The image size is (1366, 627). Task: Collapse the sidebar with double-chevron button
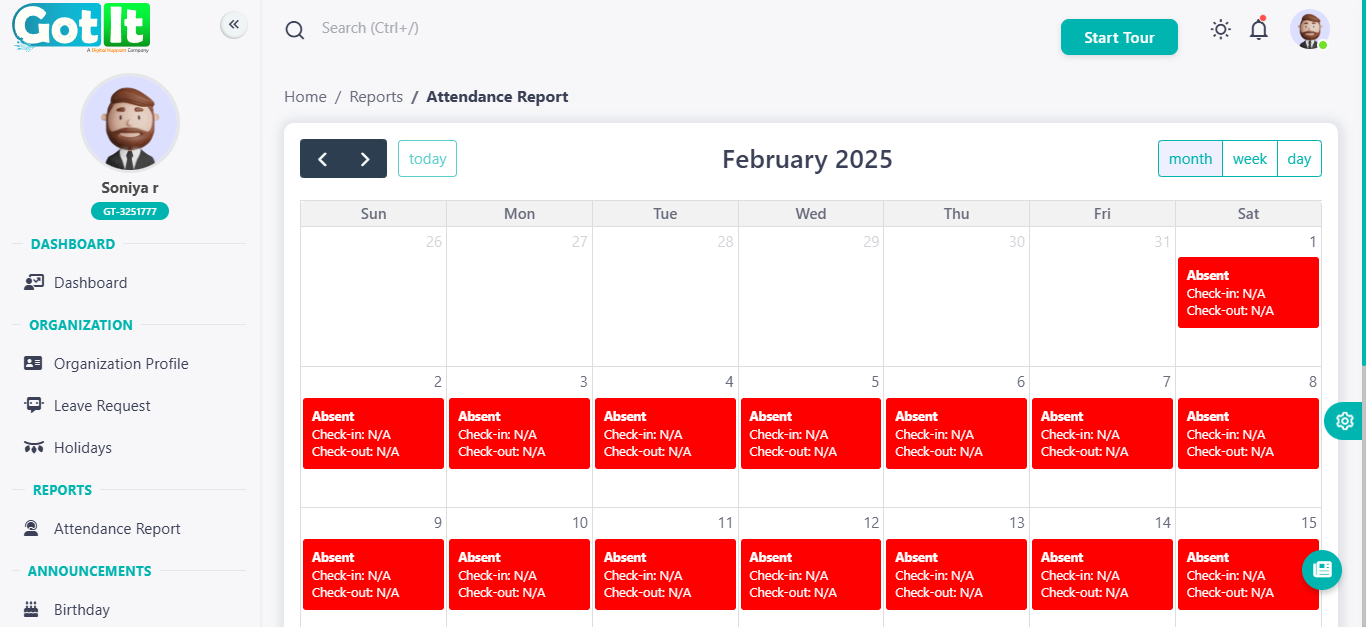click(233, 25)
